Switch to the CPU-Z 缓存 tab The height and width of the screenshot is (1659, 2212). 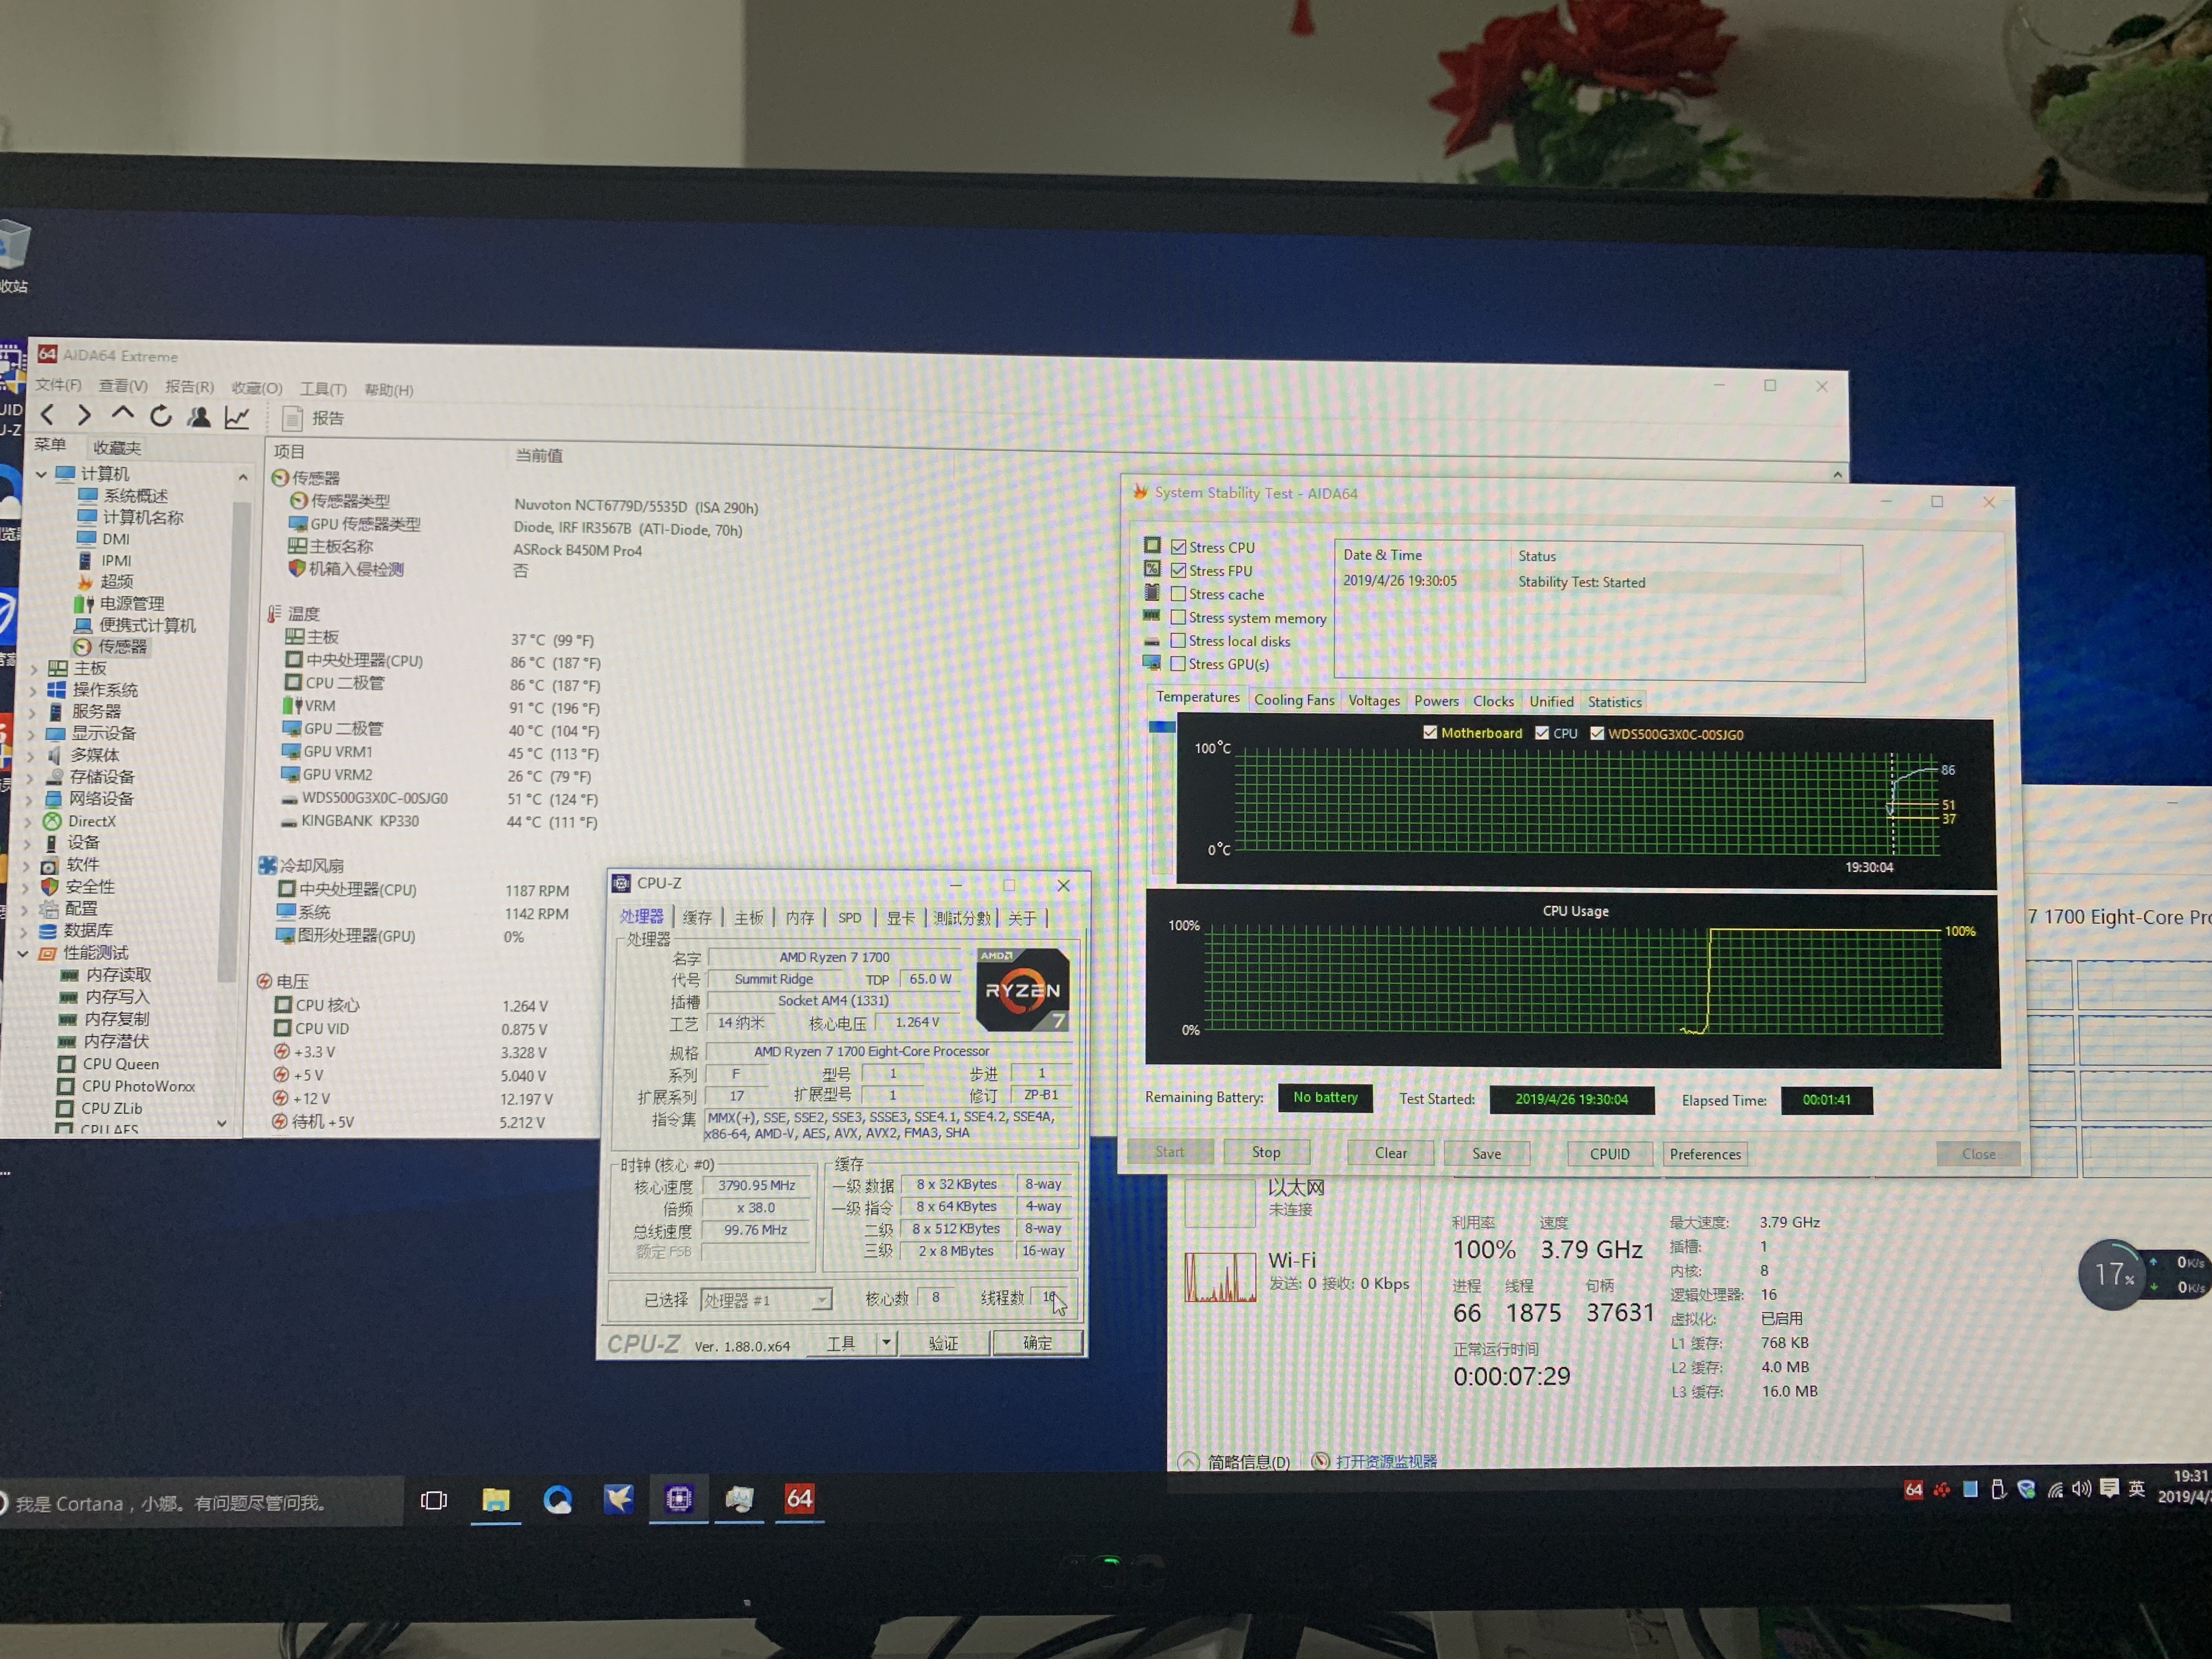click(x=697, y=917)
